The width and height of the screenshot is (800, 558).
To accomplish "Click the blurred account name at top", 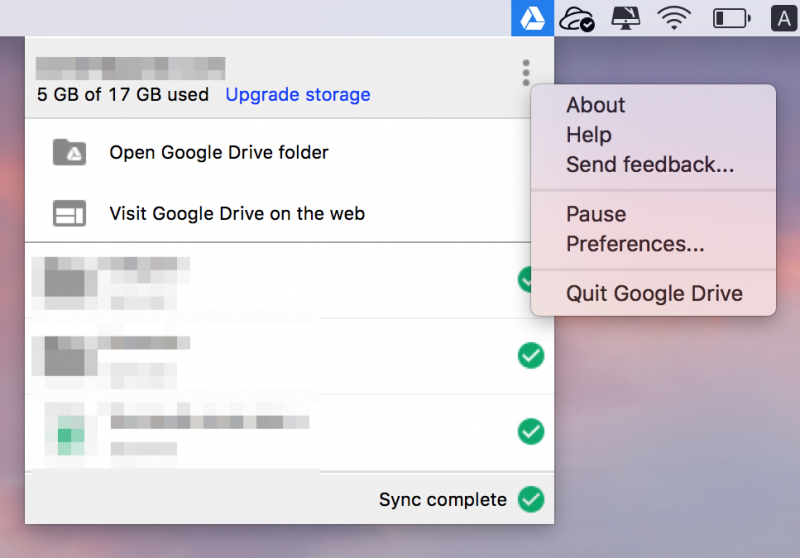I will pos(130,68).
